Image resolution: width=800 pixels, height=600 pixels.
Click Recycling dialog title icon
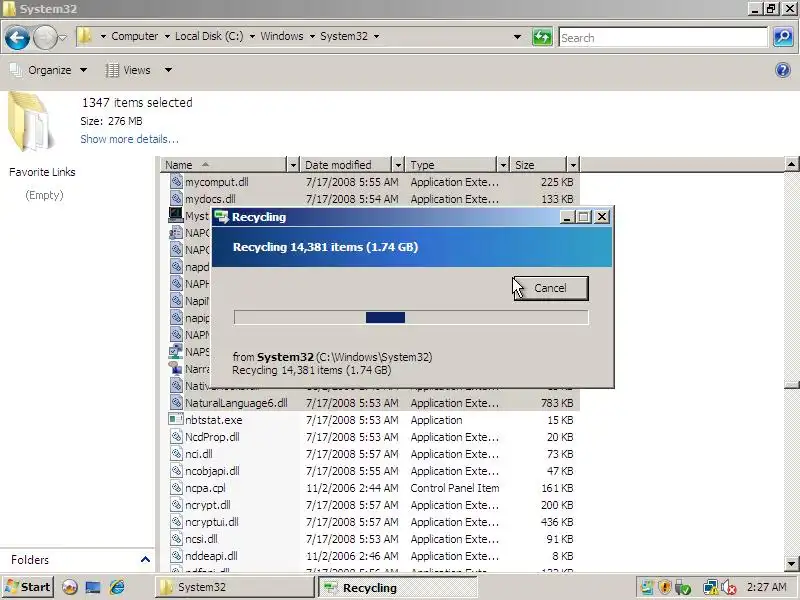tap(222, 217)
